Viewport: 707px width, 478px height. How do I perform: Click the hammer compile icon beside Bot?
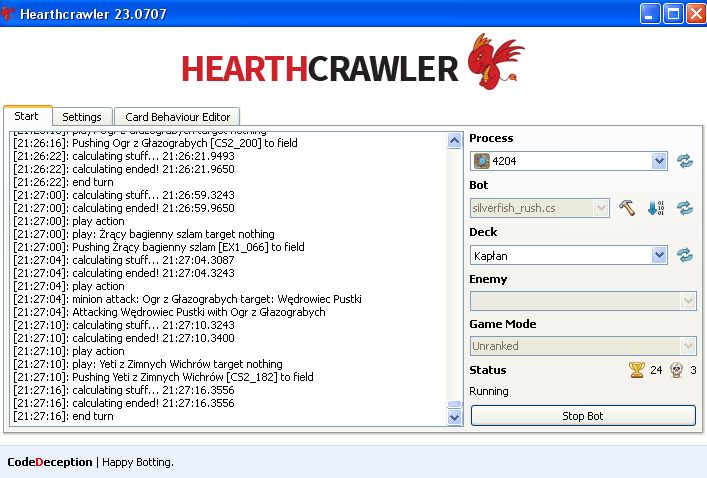[626, 208]
